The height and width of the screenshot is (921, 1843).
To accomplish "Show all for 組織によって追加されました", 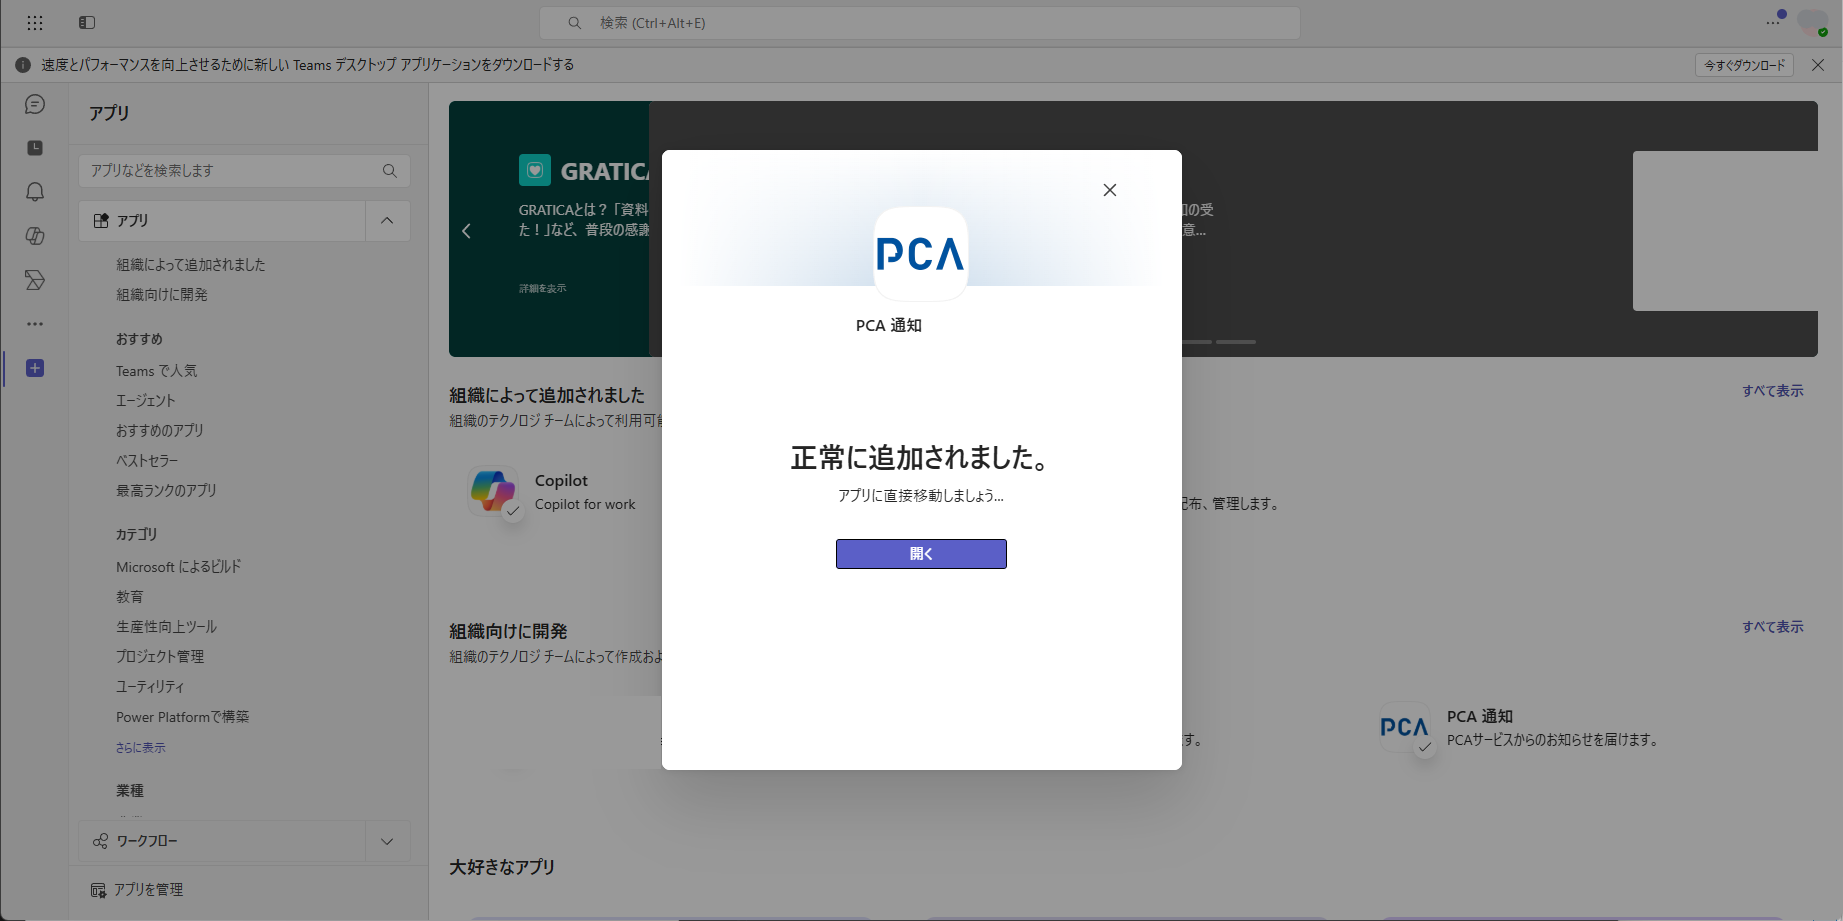I will point(1773,391).
